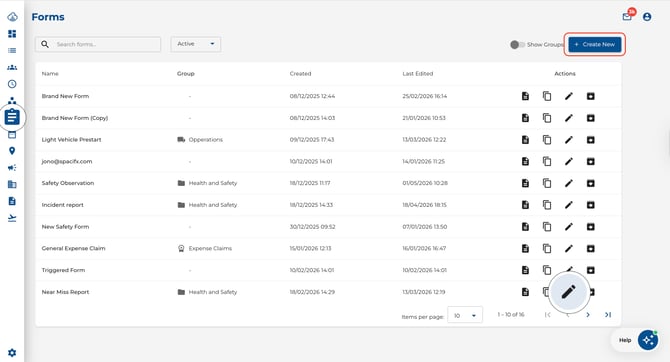
Task: Select the Safety Observation form name
Action: point(68,183)
